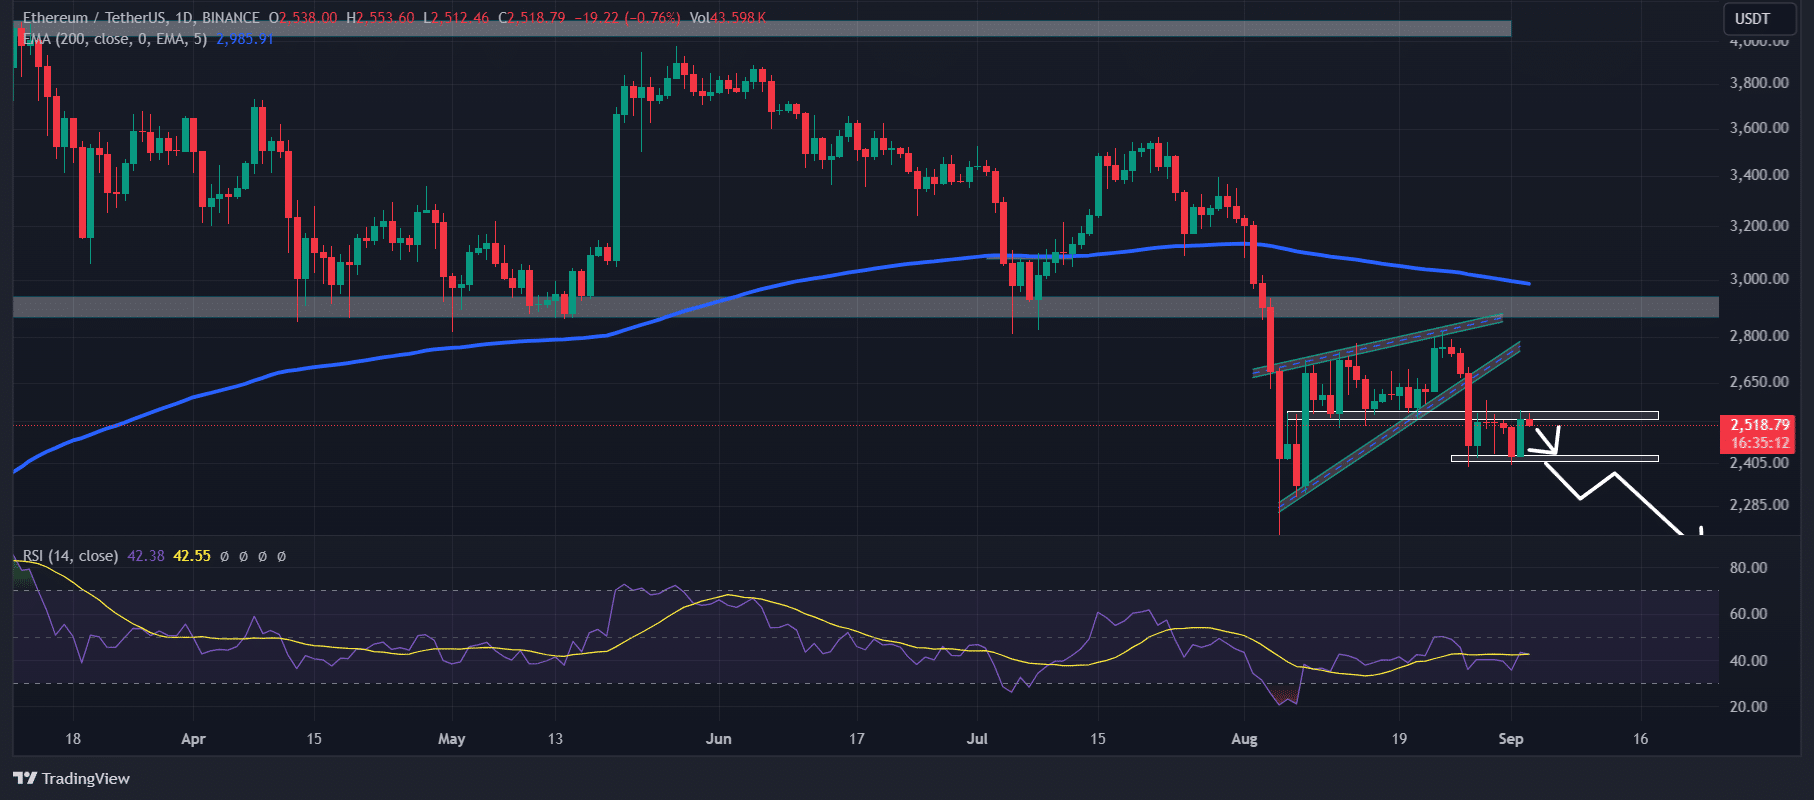Viewport: 1814px width, 800px height.
Task: Click the May date label on time axis
Action: click(x=451, y=739)
